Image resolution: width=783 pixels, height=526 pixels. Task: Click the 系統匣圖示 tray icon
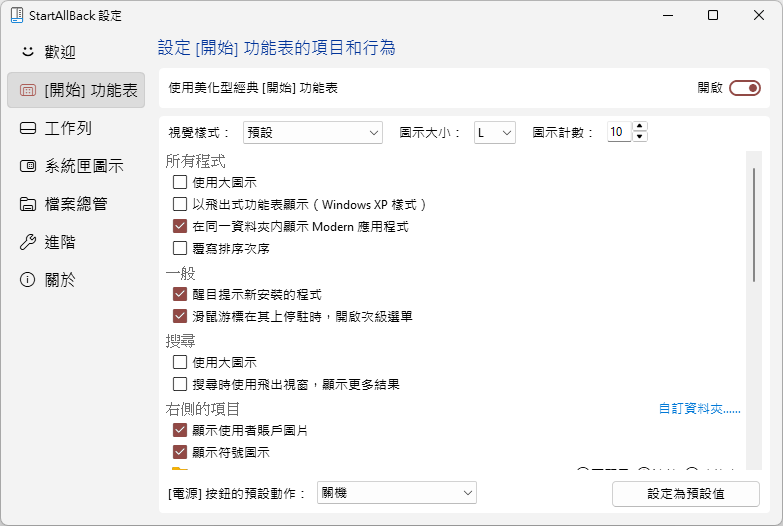click(28, 166)
